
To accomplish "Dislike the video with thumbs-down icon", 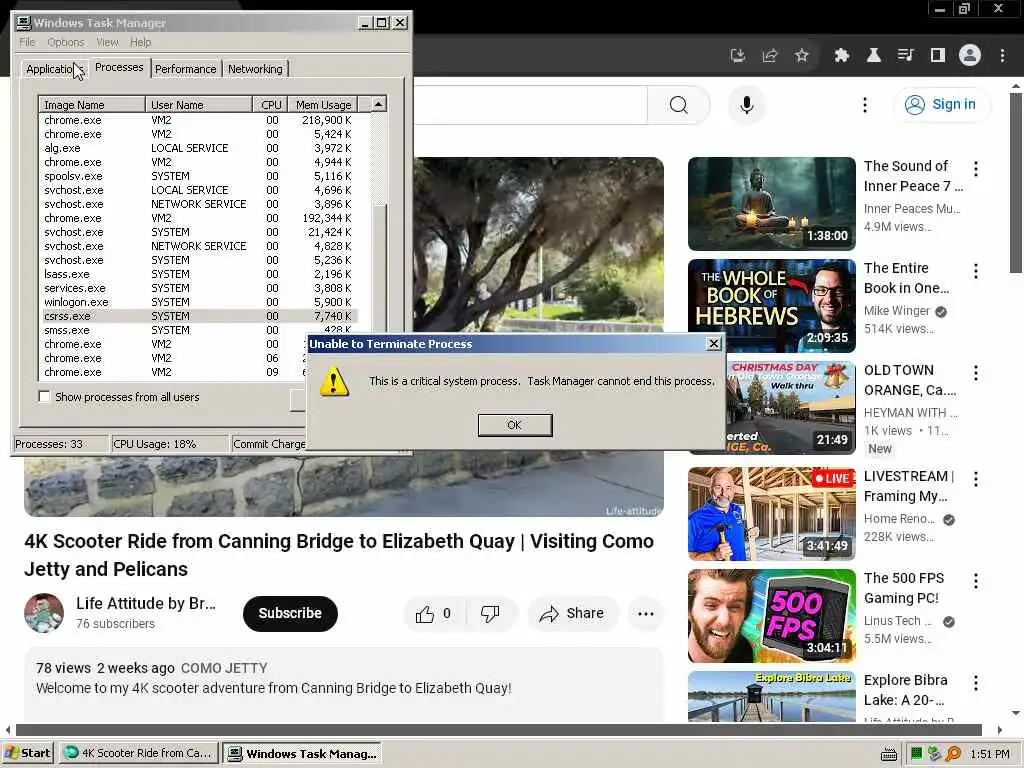I will [490, 614].
